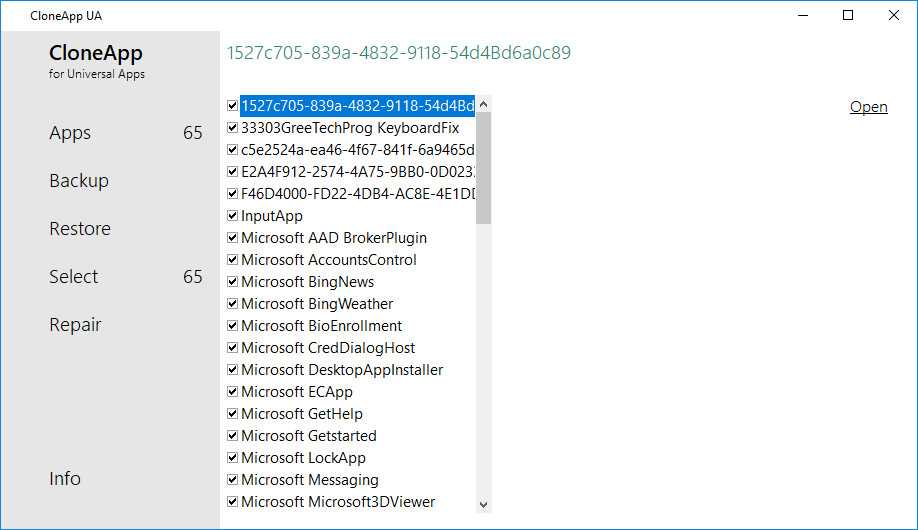The image size is (918, 530).
Task: Click the list scroll up arrow
Action: click(484, 104)
